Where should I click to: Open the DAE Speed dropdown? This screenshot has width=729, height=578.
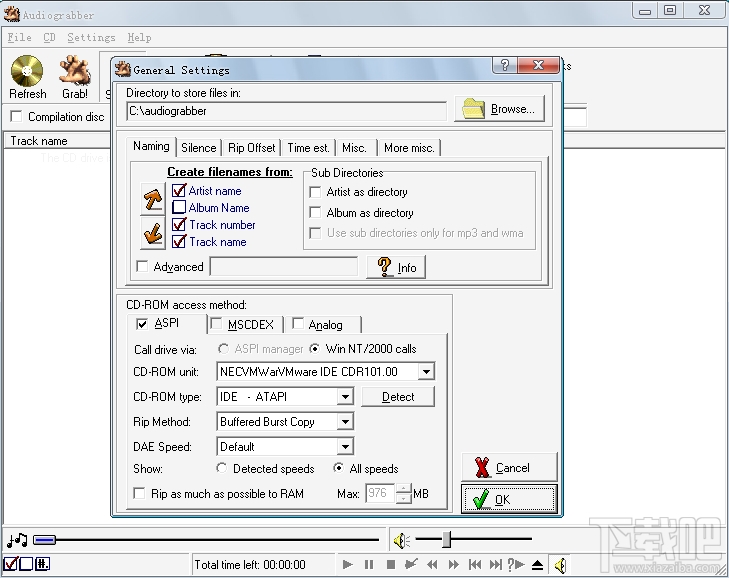coord(345,447)
